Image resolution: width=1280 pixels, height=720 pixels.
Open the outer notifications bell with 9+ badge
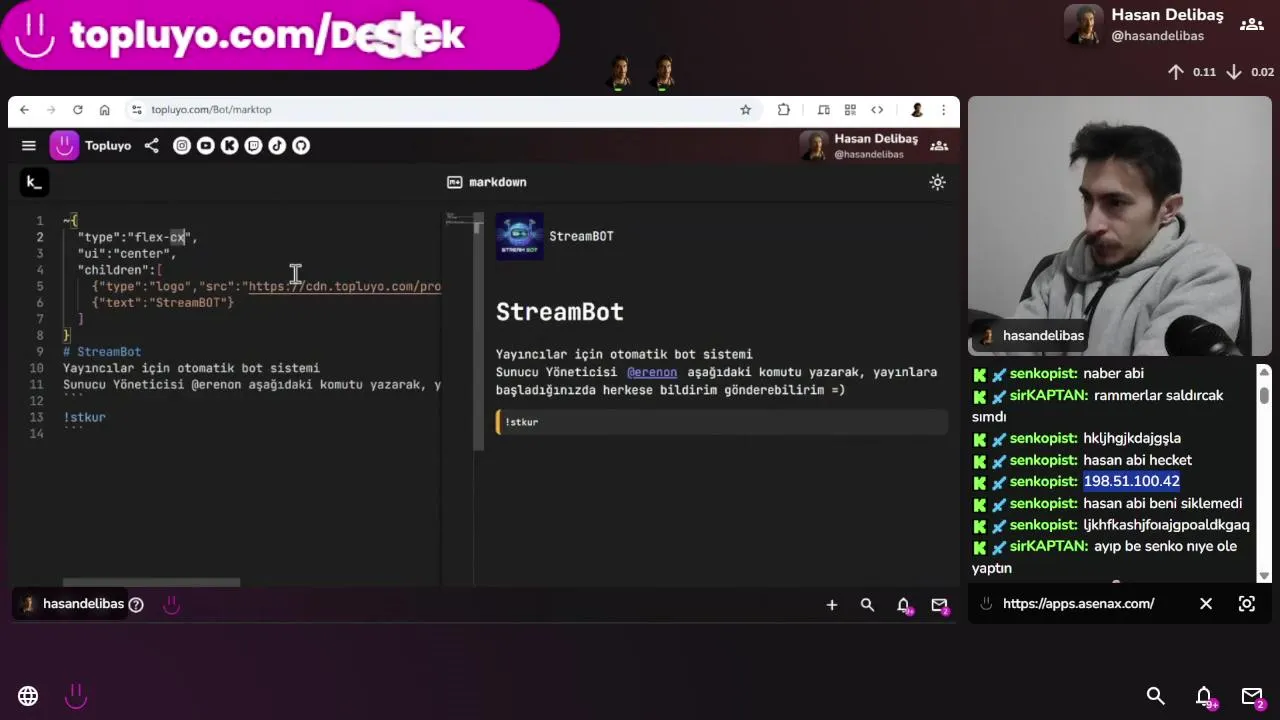[1205, 697]
